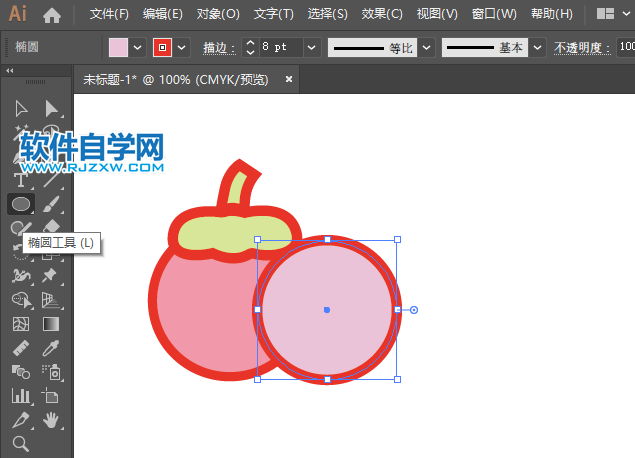Adjust stroke weight with the stepper arrows
The height and width of the screenshot is (458, 635).
(x=250, y=47)
